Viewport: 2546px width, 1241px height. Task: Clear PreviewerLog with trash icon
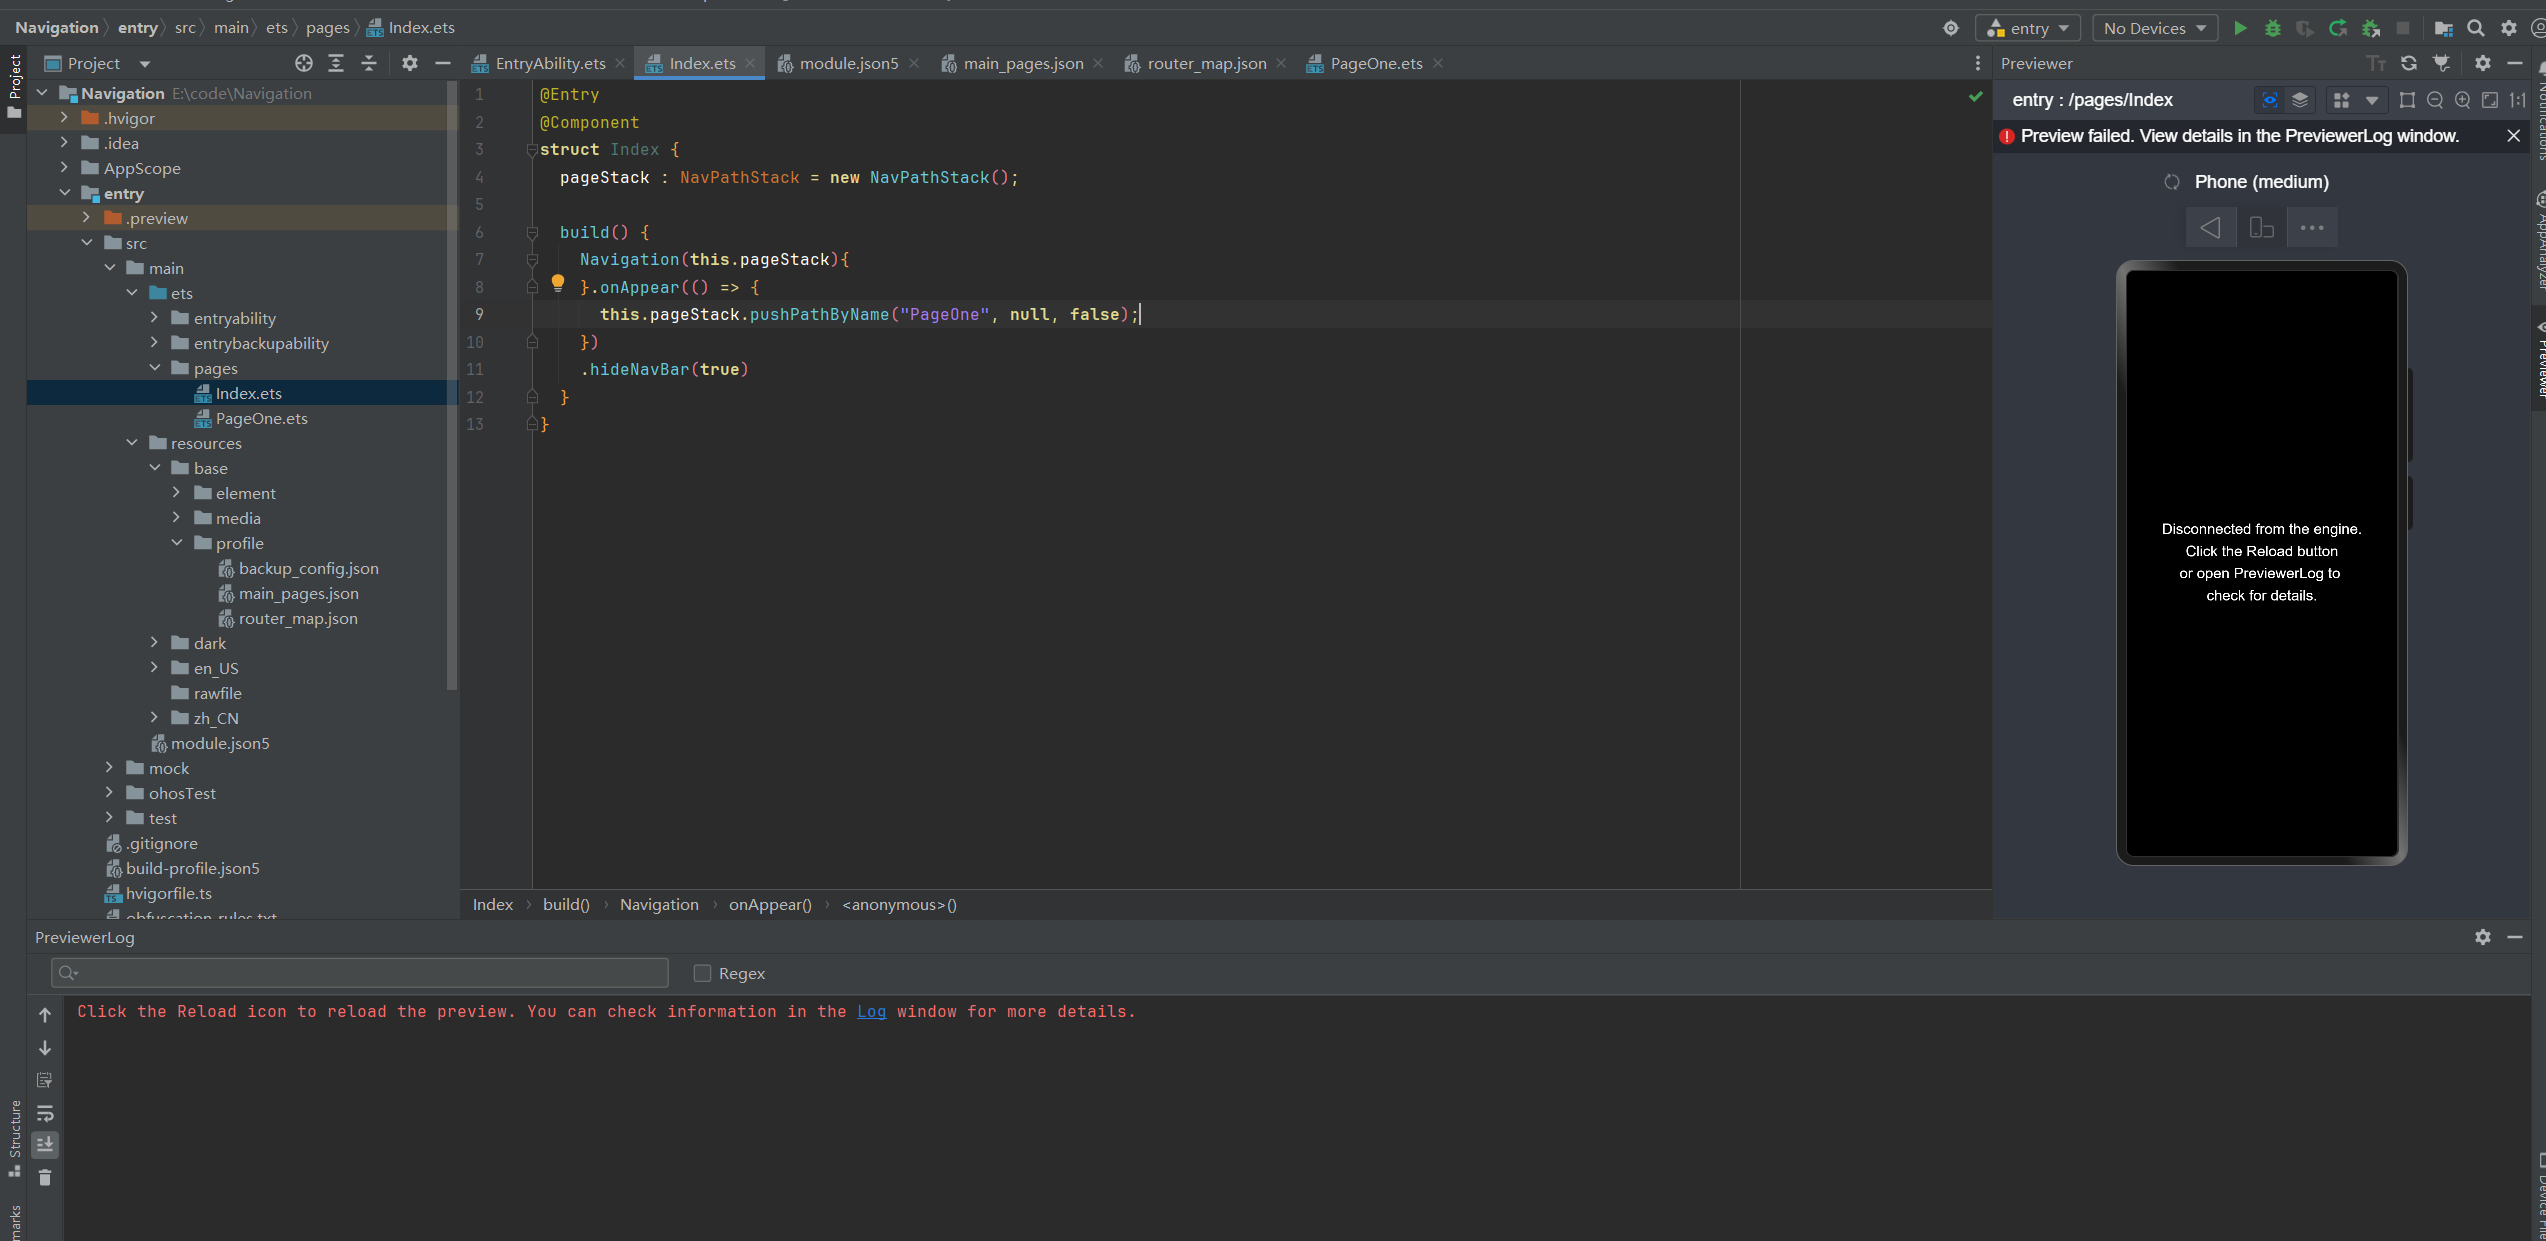(x=45, y=1178)
